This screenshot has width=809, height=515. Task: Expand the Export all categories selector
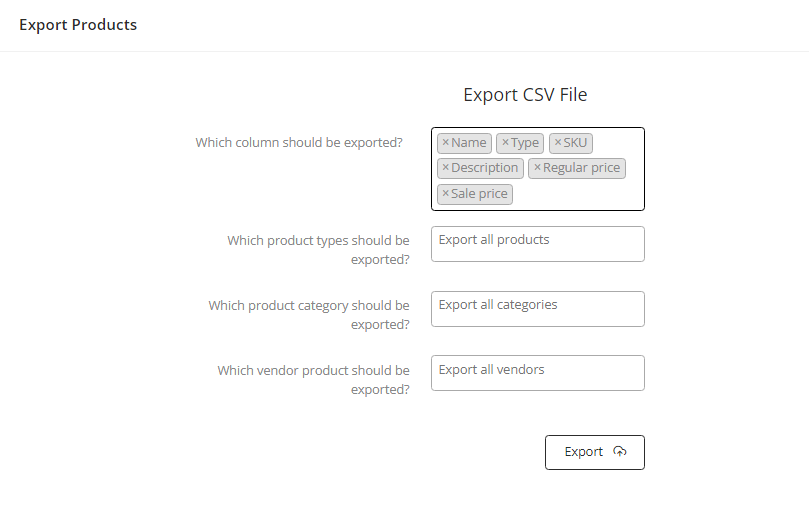pos(537,309)
